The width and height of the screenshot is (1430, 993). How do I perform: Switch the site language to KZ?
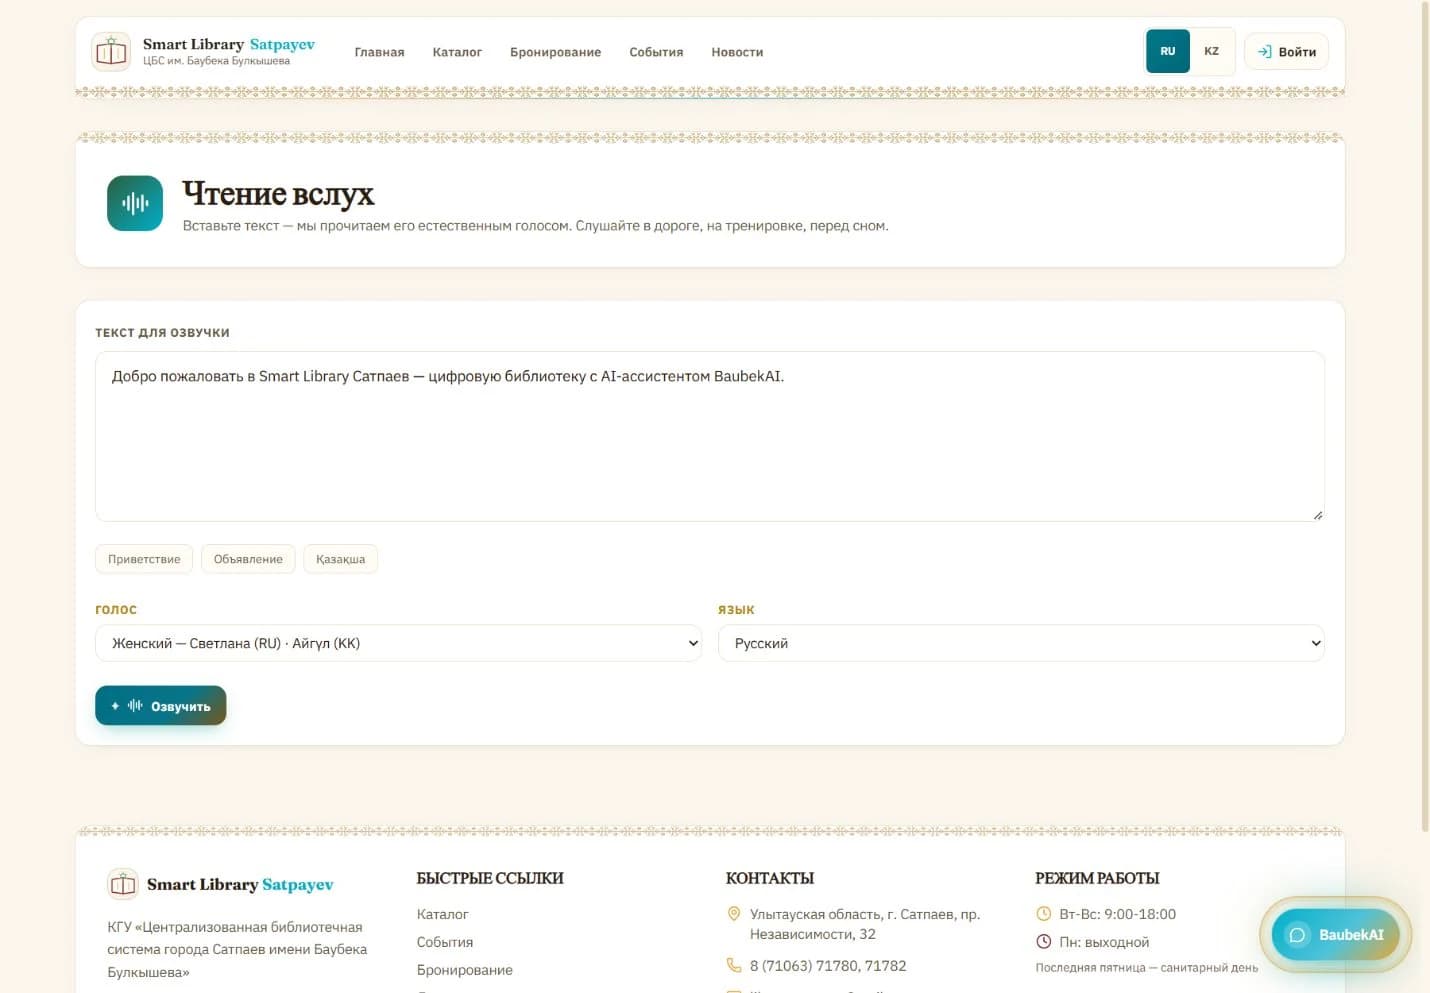(x=1212, y=51)
